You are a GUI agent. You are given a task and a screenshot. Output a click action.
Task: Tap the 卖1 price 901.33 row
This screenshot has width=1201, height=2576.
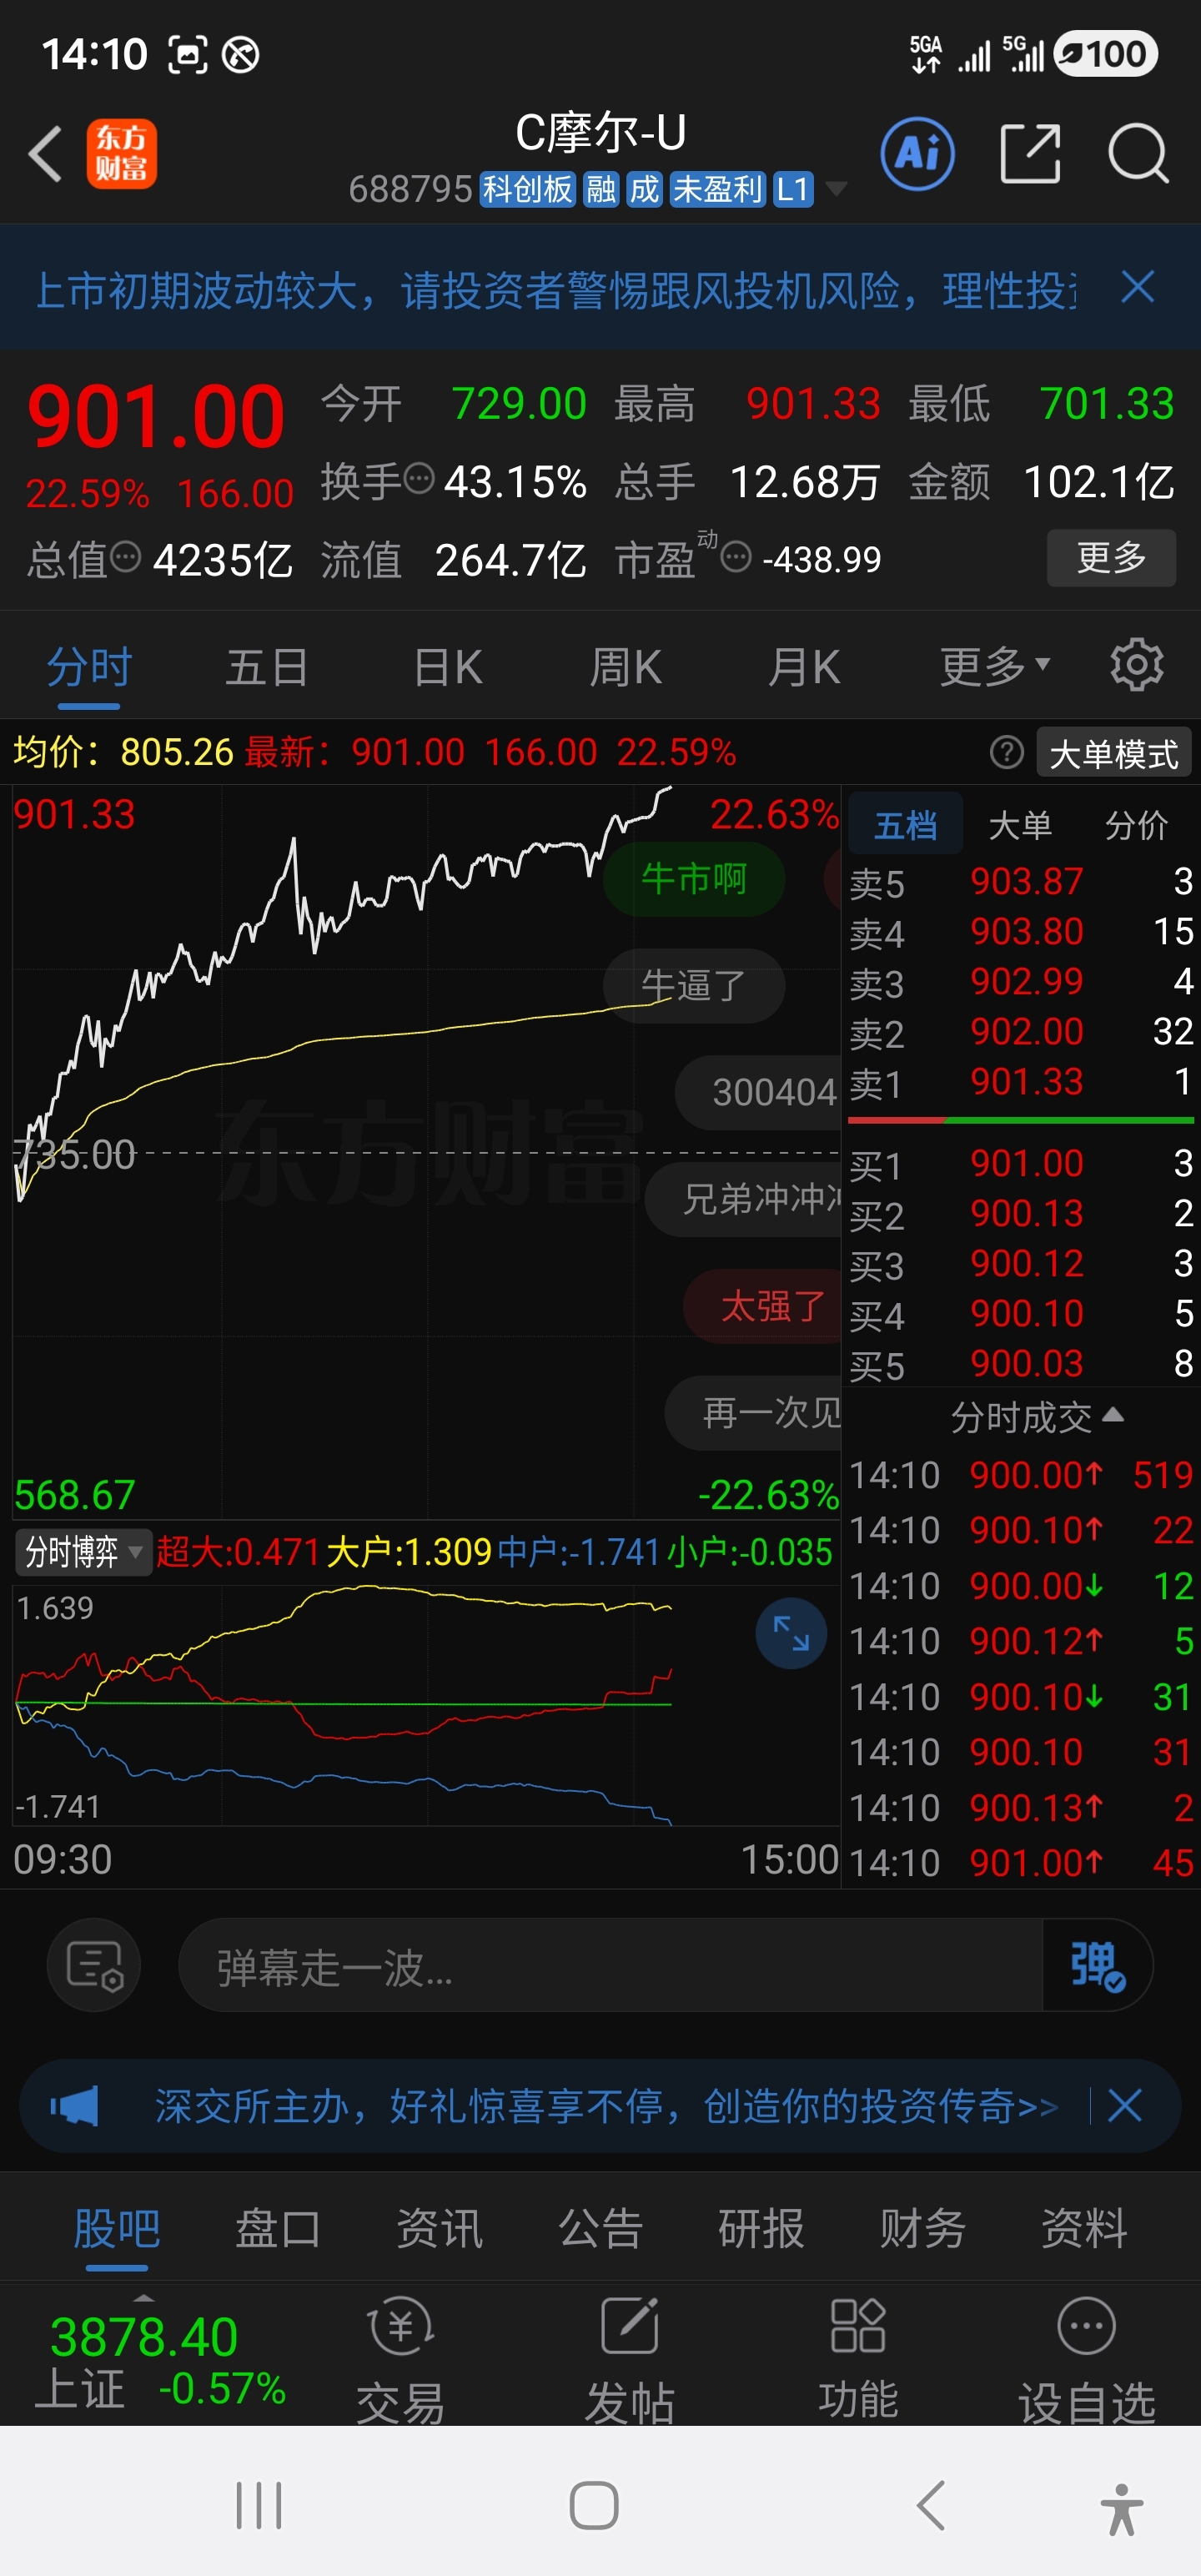coord(1021,1083)
